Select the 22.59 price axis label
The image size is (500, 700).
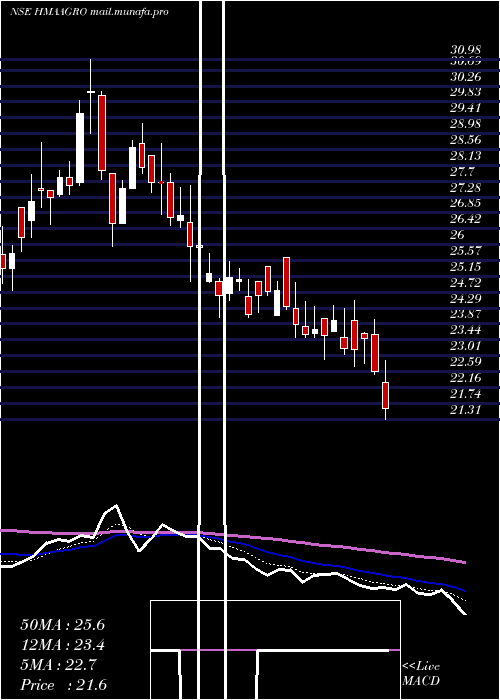(466, 361)
